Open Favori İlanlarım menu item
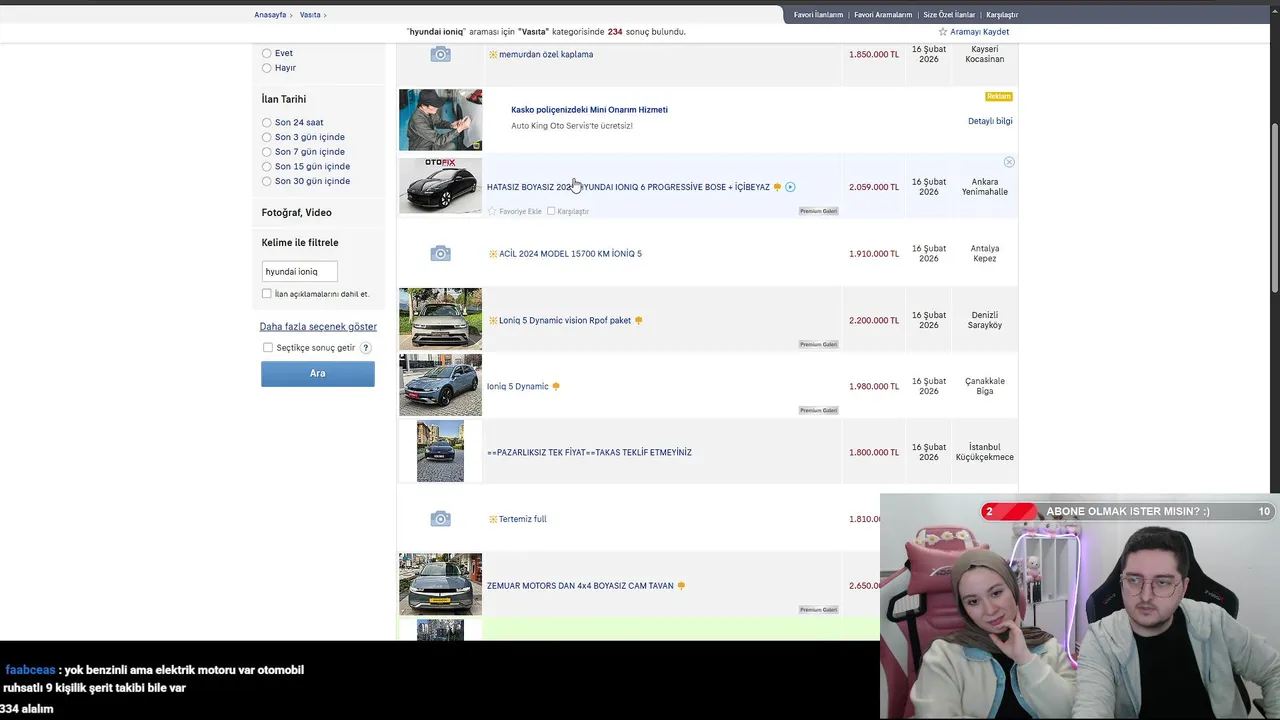Image resolution: width=1280 pixels, height=720 pixels. (x=818, y=15)
